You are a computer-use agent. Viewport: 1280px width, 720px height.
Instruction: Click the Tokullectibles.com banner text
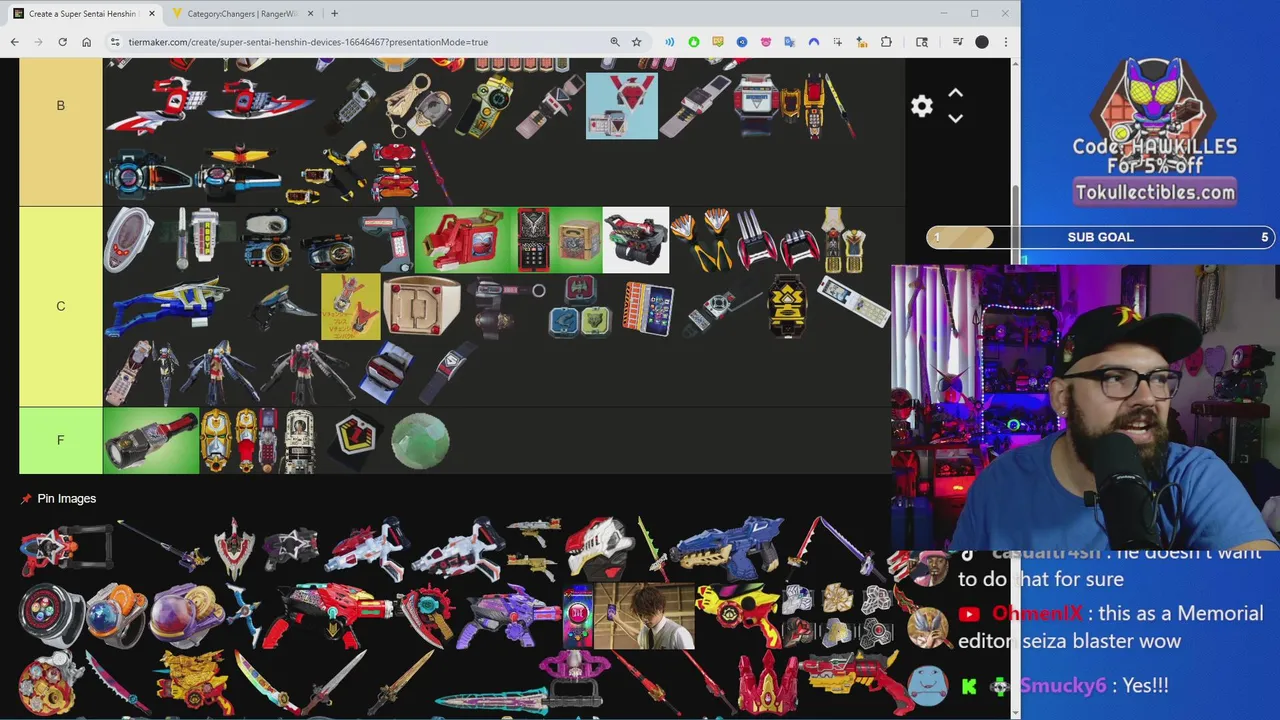point(1155,192)
